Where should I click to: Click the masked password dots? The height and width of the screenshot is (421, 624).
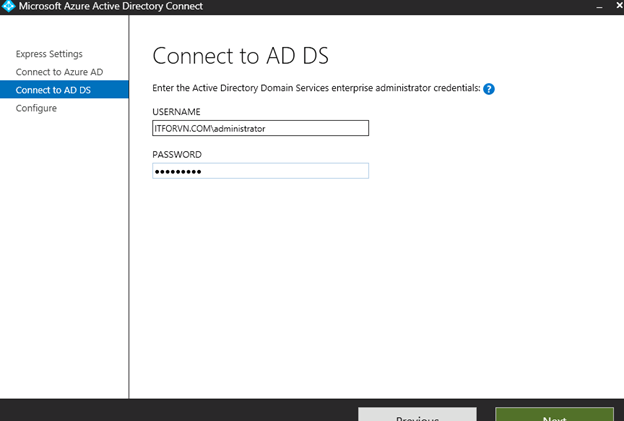[177, 171]
